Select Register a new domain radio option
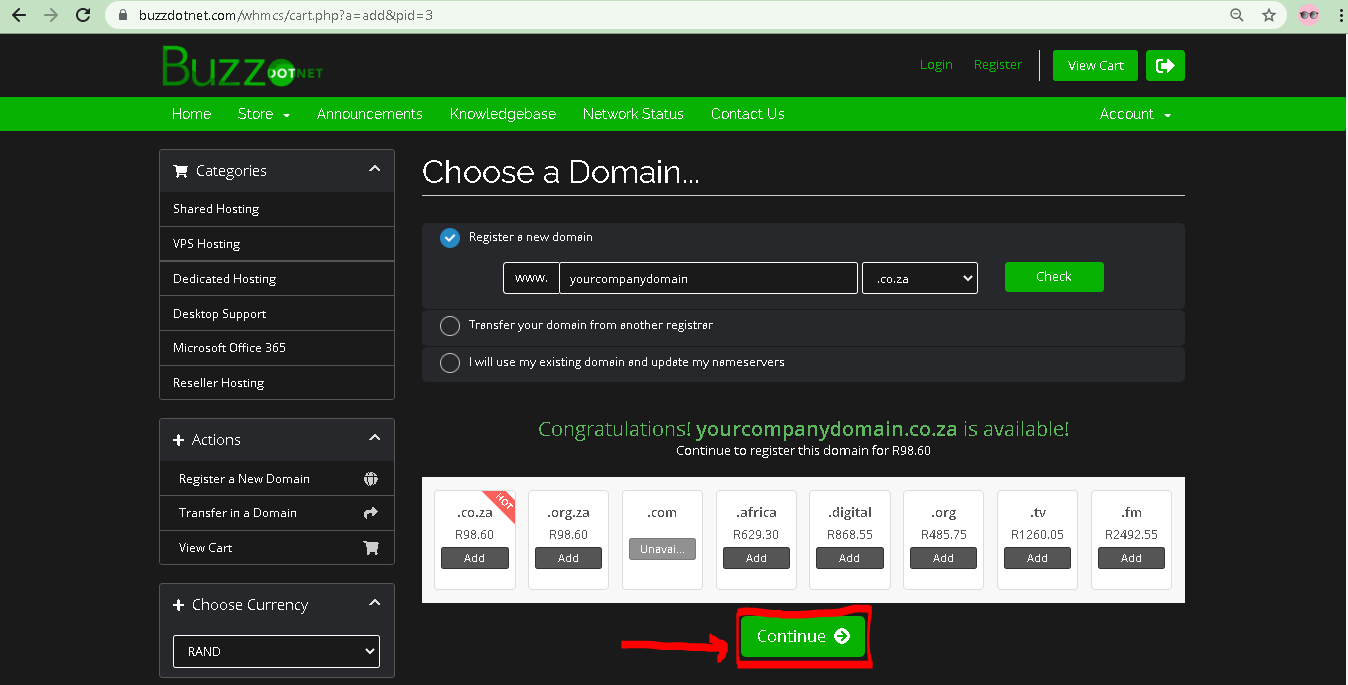 (x=450, y=238)
